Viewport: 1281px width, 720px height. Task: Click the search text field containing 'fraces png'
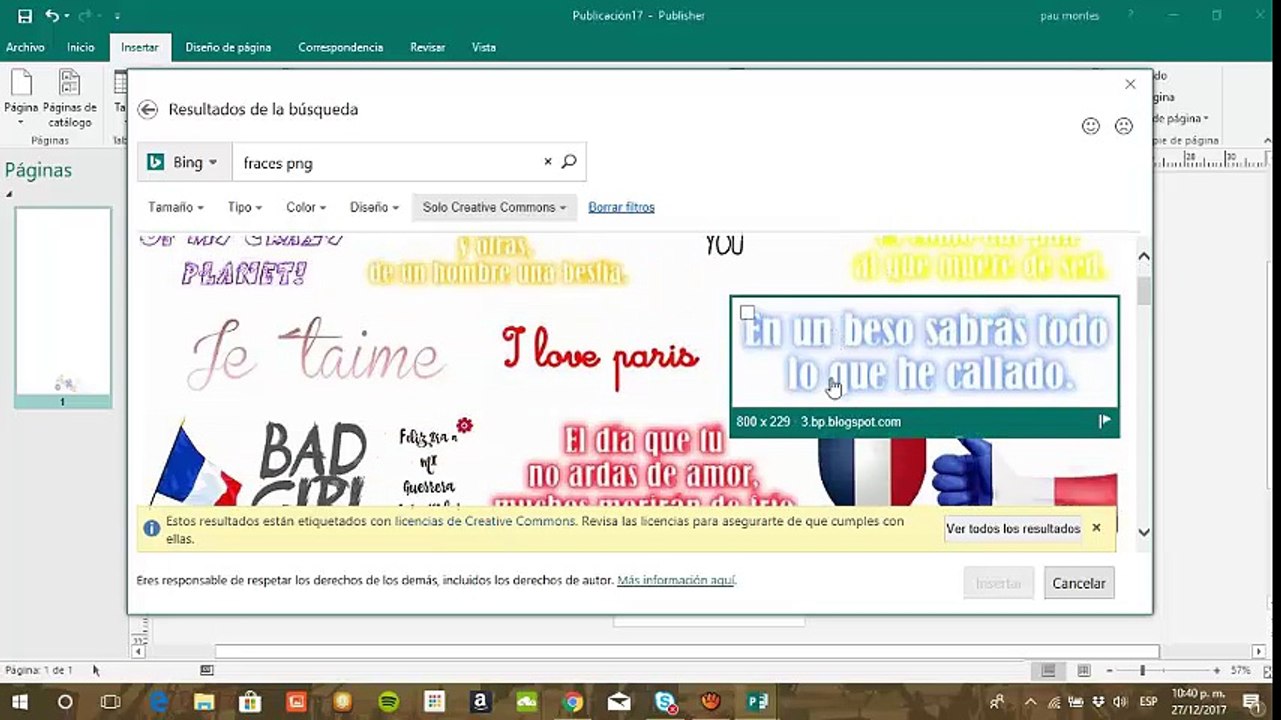(x=390, y=162)
